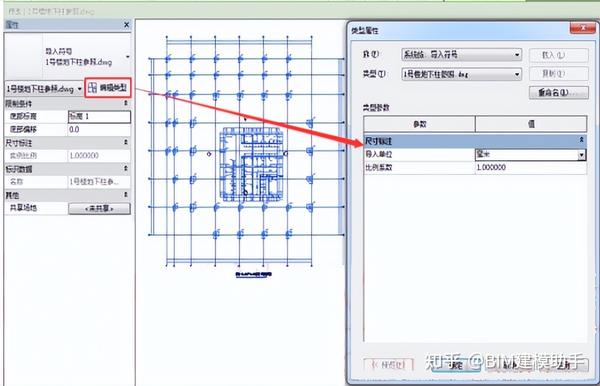Viewport: 600px width, 386px height.
Task: Click the Edit Type icon button (编辑类型)
Action: tap(108, 88)
